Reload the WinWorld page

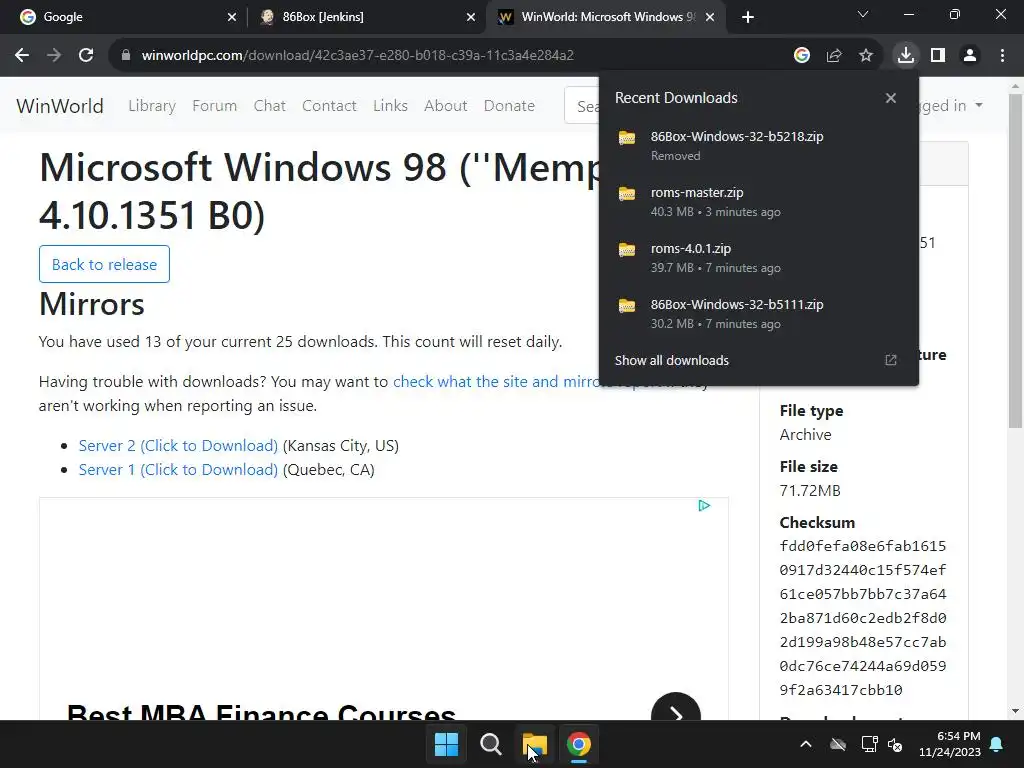pos(86,56)
